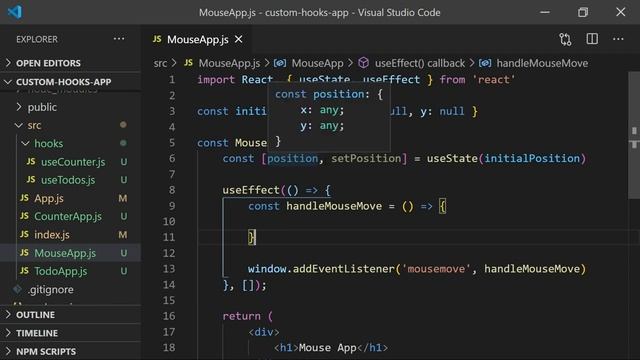Click the position type hover tooltip
The image size is (640, 360).
(x=329, y=118)
